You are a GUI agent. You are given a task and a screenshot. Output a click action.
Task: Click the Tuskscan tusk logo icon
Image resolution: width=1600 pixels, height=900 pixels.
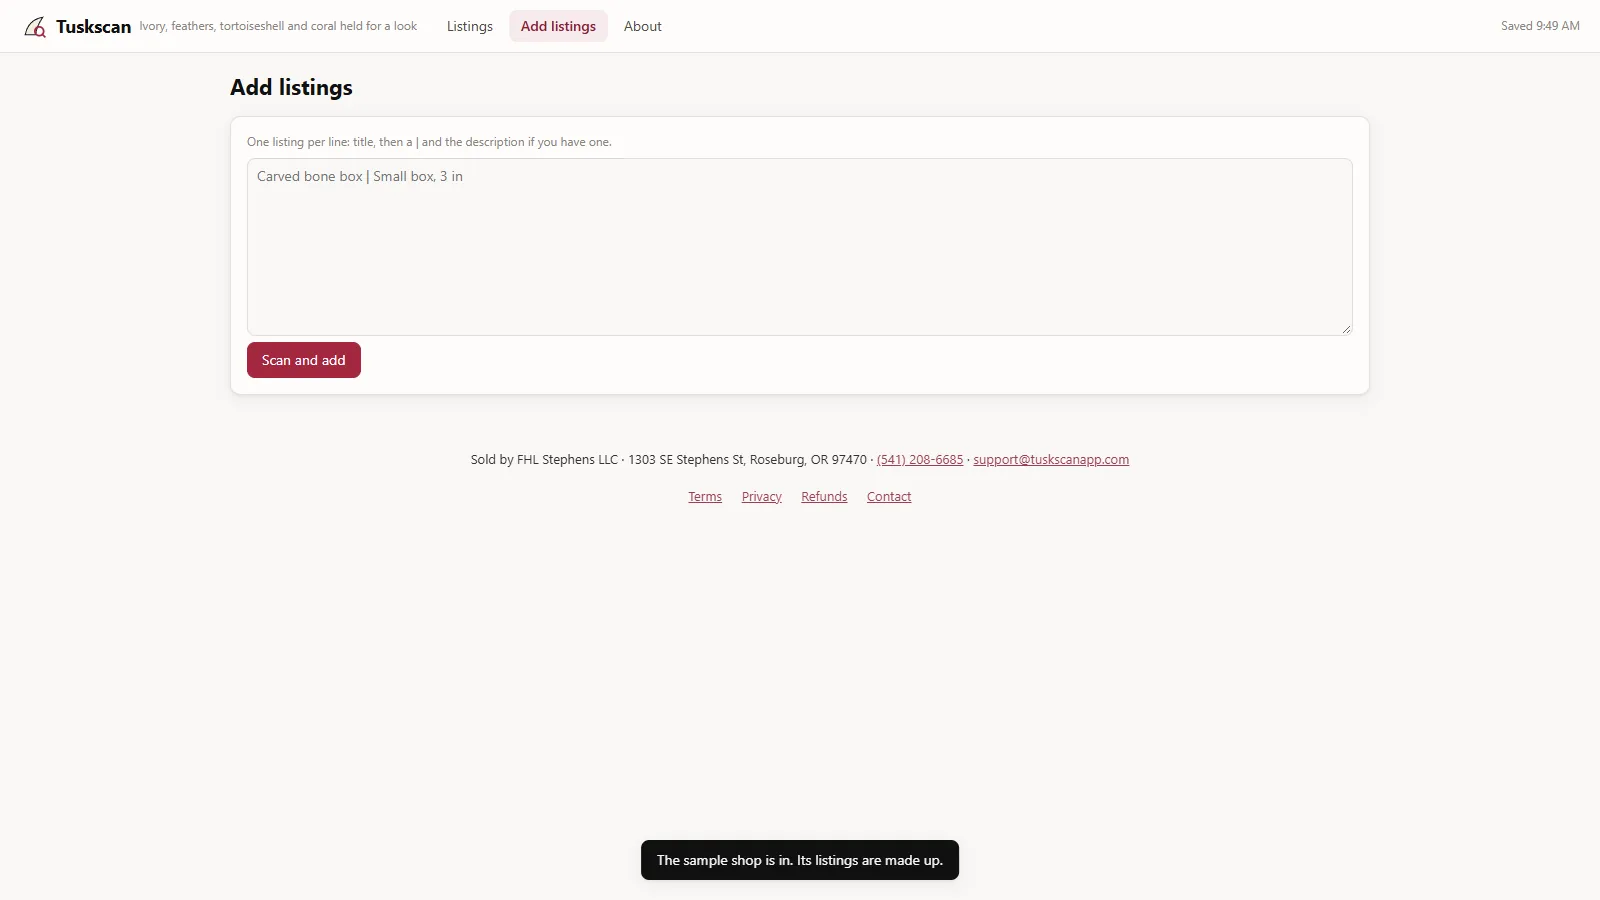(x=35, y=27)
